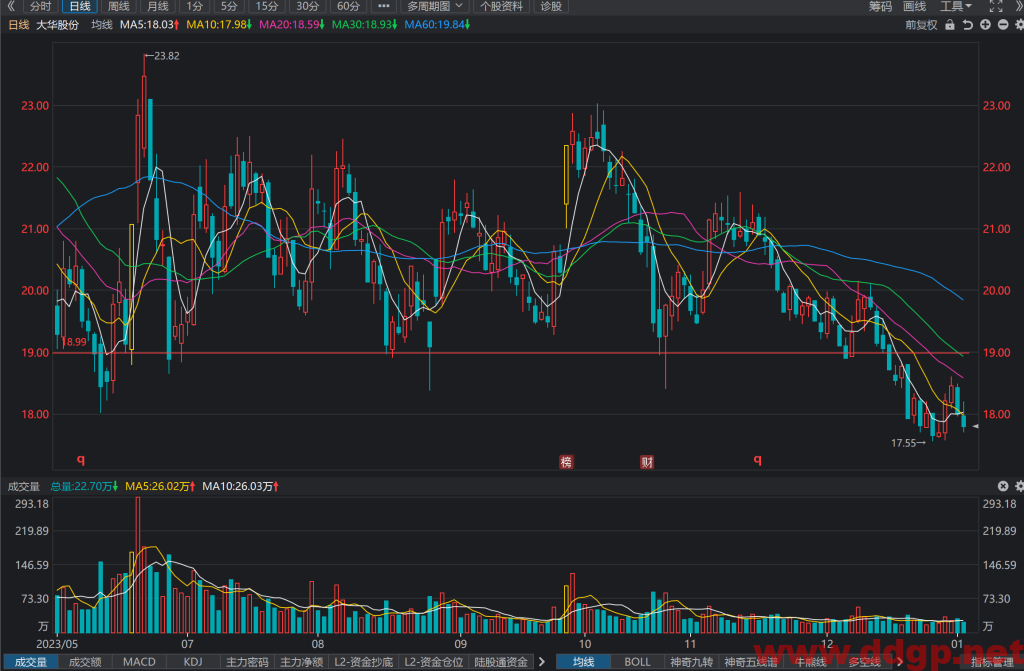Viewport: 1024px width, 671px height.
Task: Click the 财 financial report marker
Action: 647,462
